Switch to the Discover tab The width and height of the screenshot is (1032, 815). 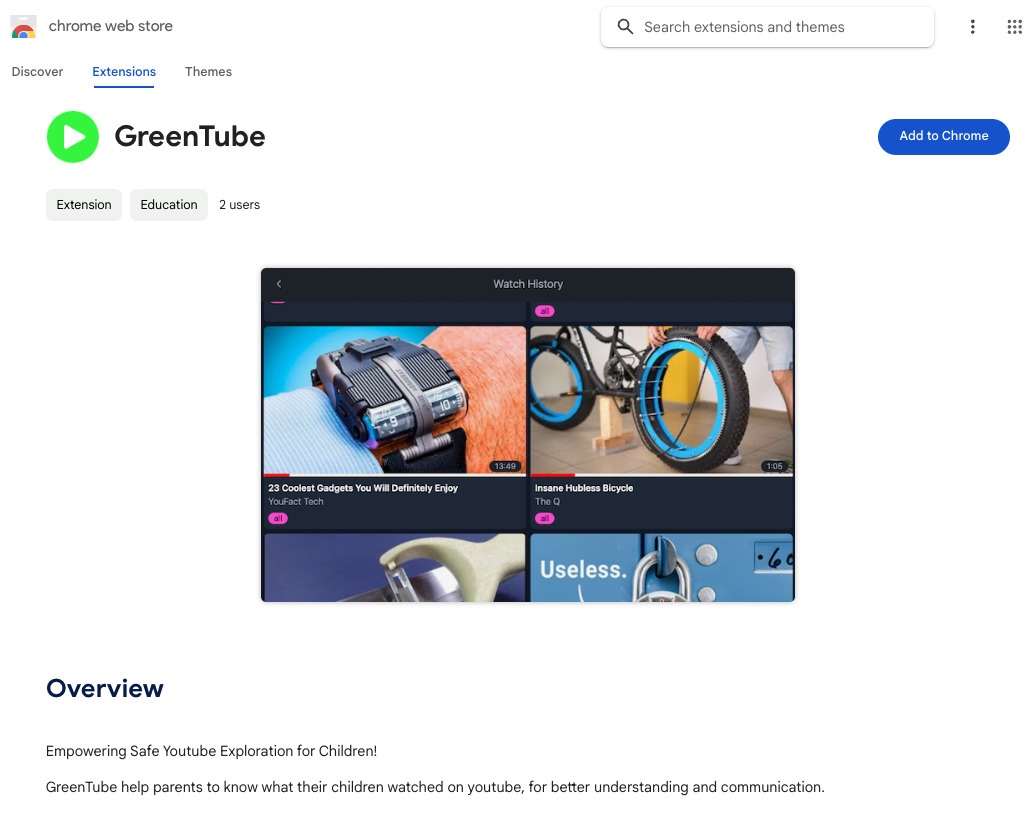pos(37,72)
